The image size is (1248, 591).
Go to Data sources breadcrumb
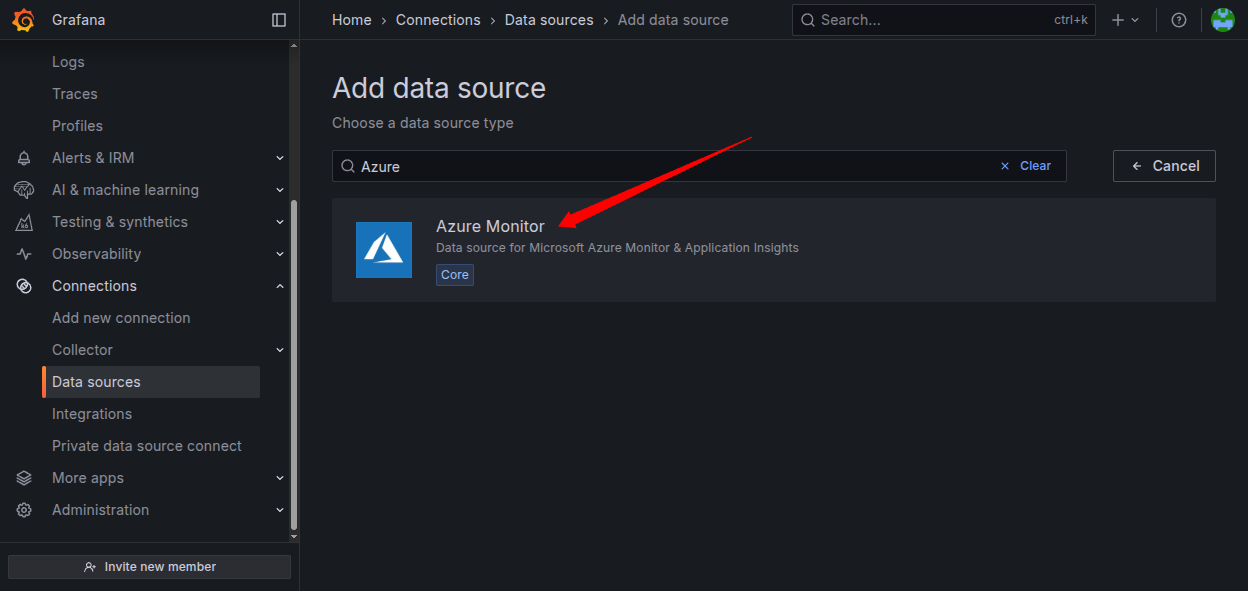click(x=549, y=20)
